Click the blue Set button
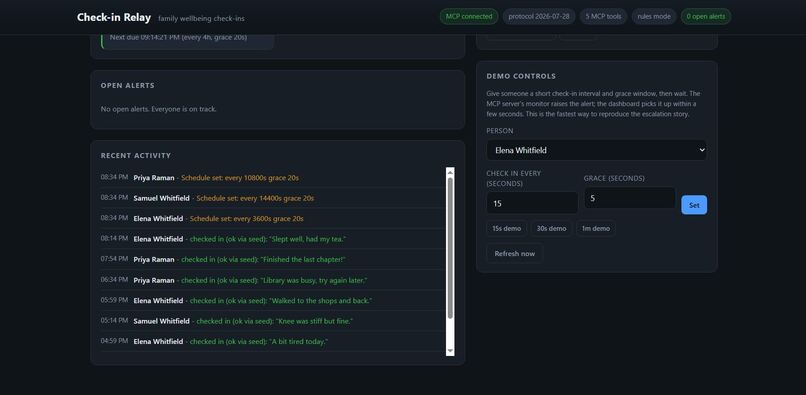 (694, 205)
